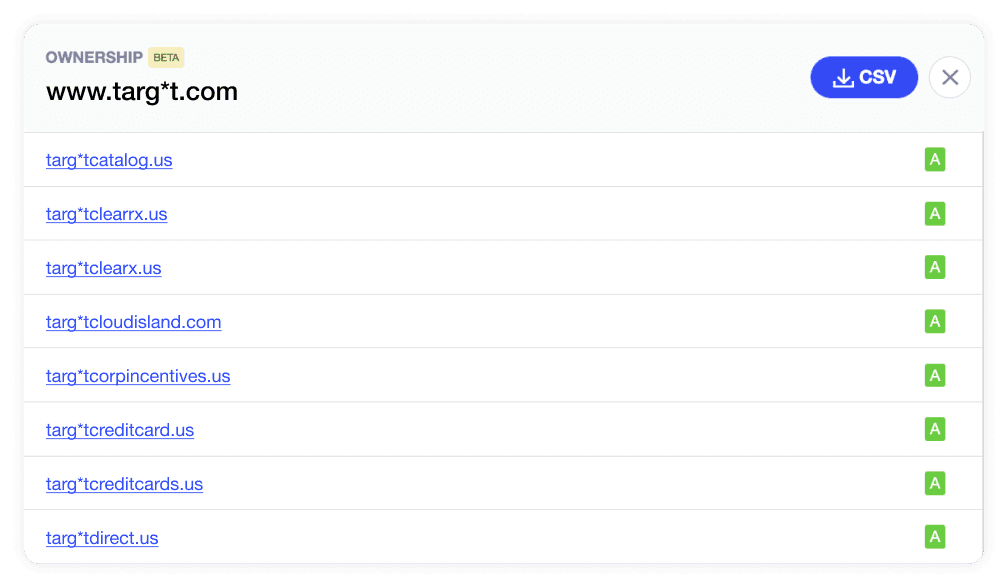Viewport: 1008px width, 588px height.
Task: Click the green A badge for targ*tcreditcard.us
Action: point(935,429)
